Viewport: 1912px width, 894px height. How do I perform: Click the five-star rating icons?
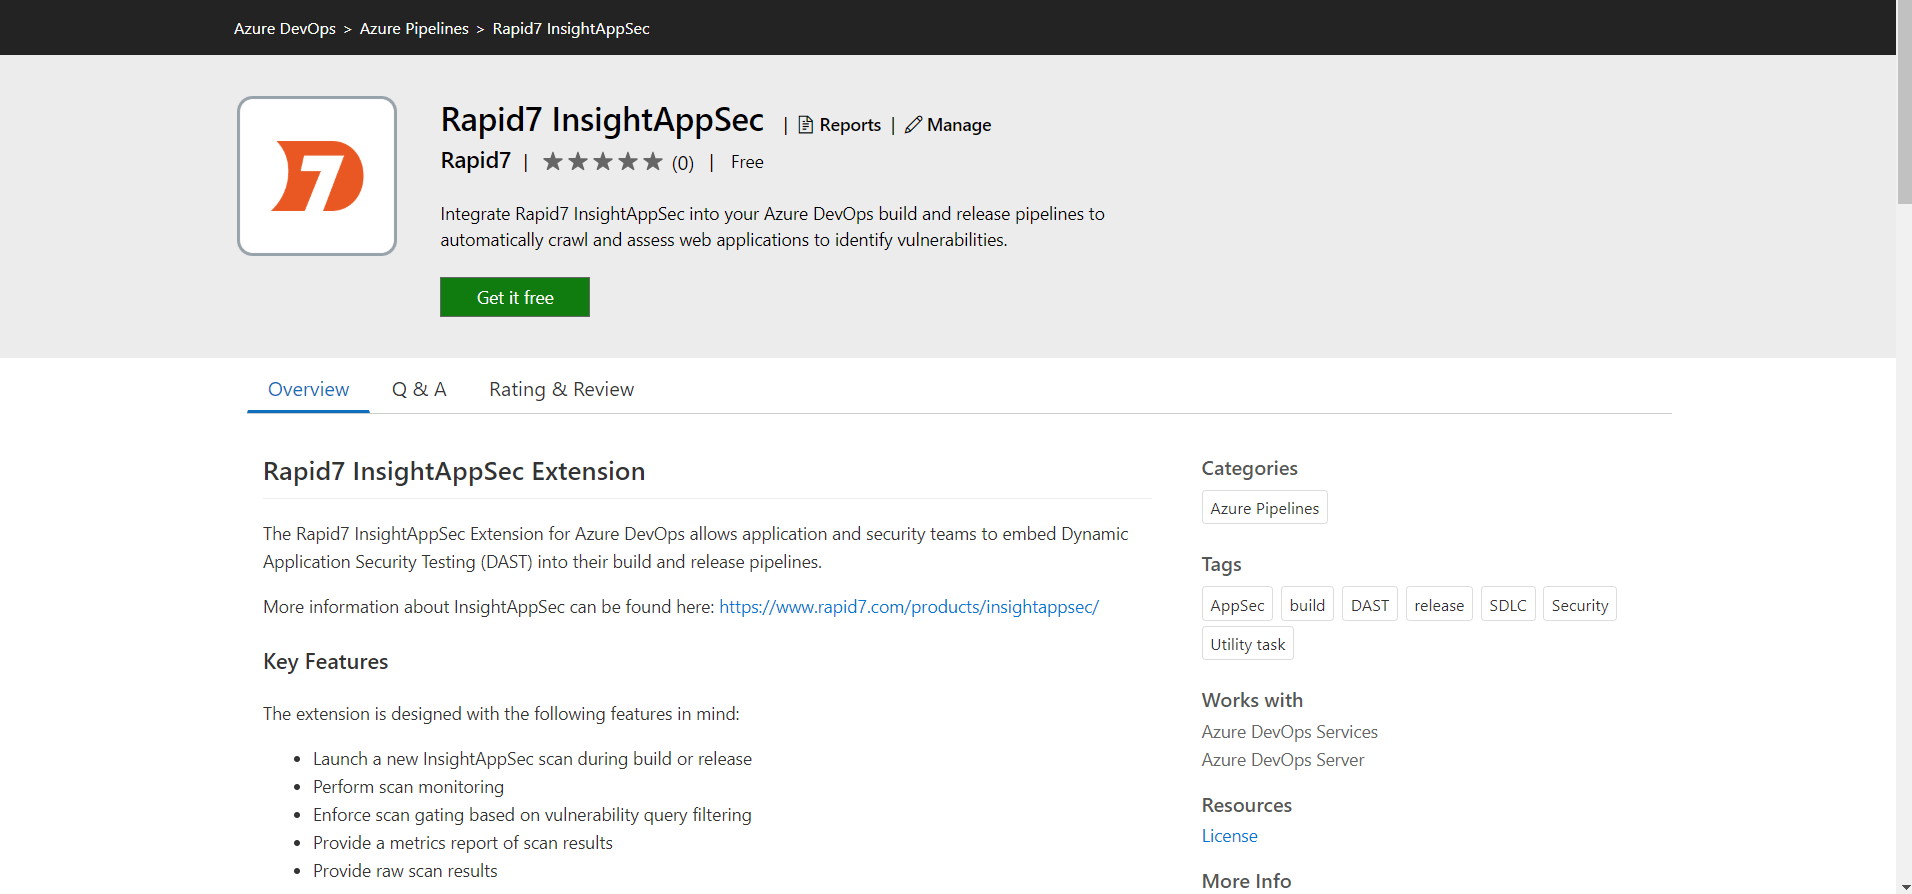pyautogui.click(x=602, y=162)
